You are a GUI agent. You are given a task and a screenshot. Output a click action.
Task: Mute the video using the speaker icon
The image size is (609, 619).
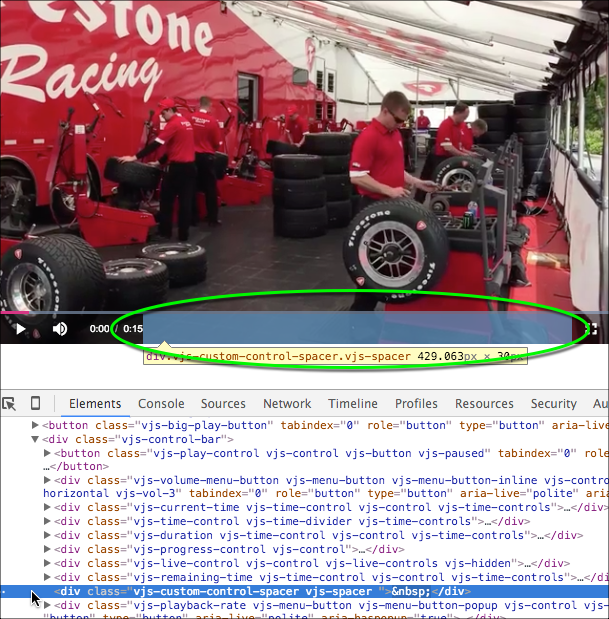(x=60, y=329)
